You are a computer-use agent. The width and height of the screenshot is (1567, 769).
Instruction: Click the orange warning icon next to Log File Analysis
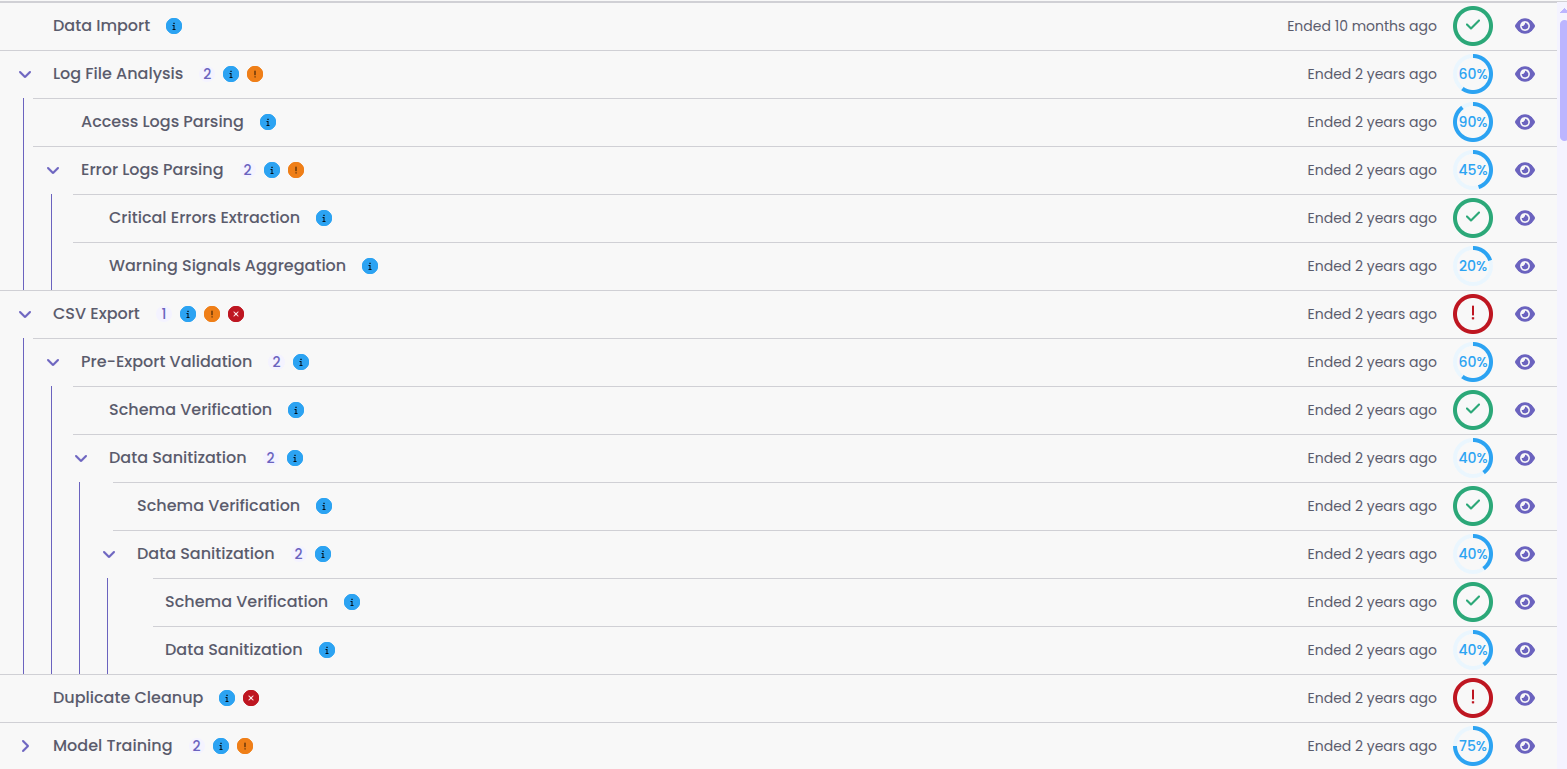click(255, 74)
